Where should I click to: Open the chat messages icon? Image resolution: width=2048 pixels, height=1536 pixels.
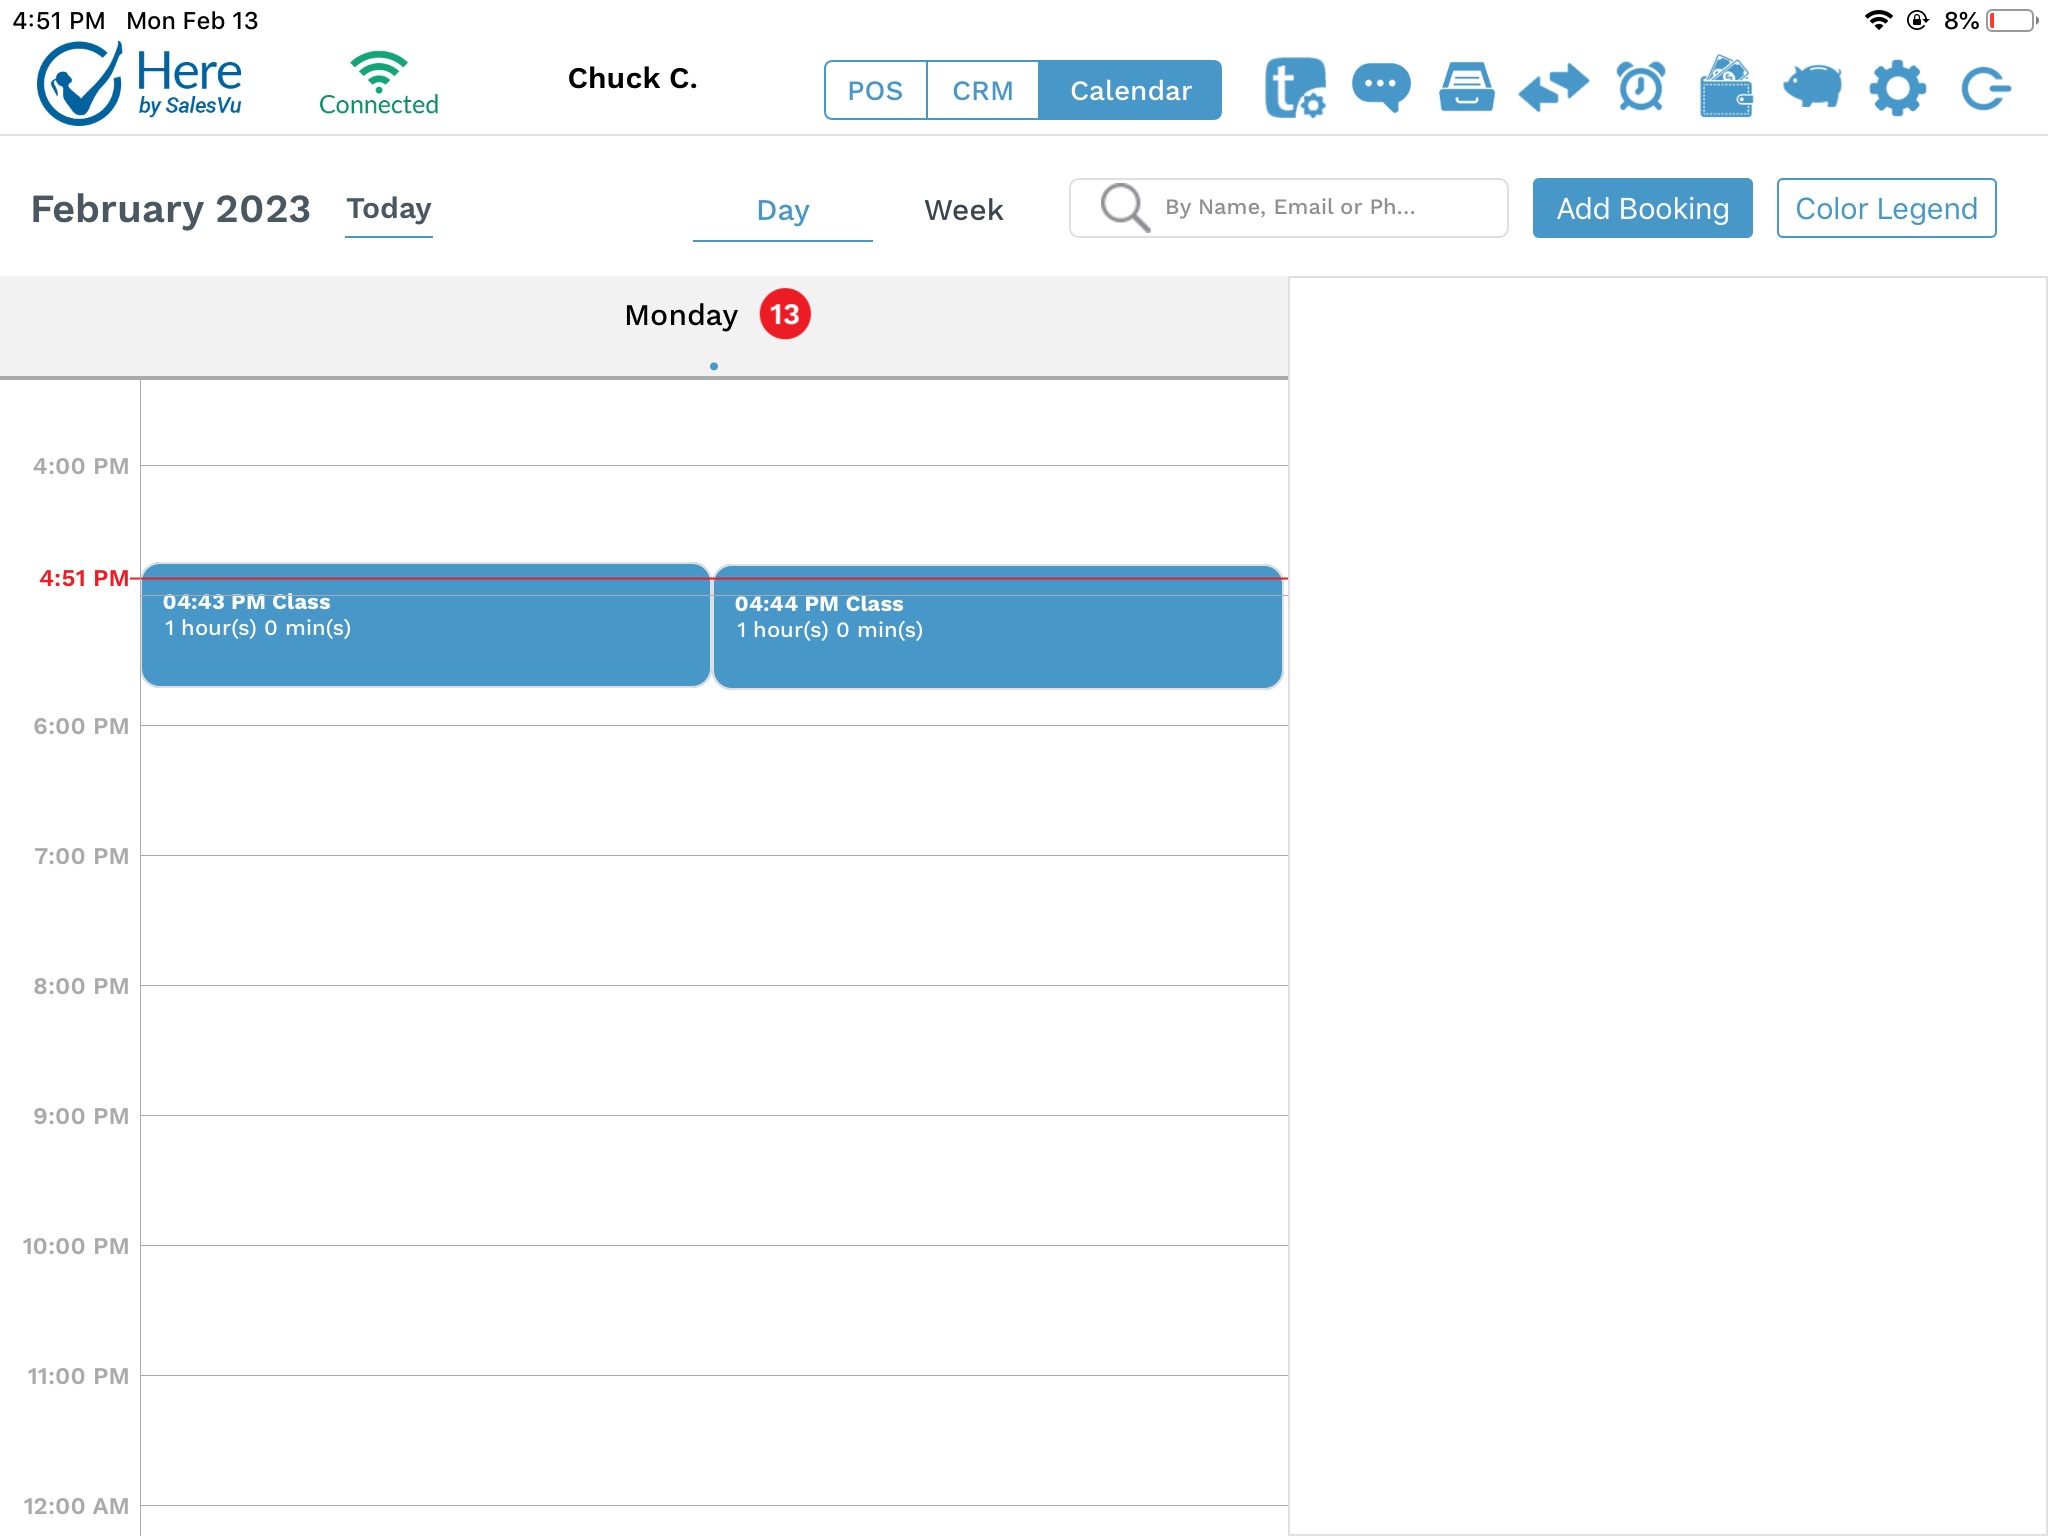tap(1381, 88)
